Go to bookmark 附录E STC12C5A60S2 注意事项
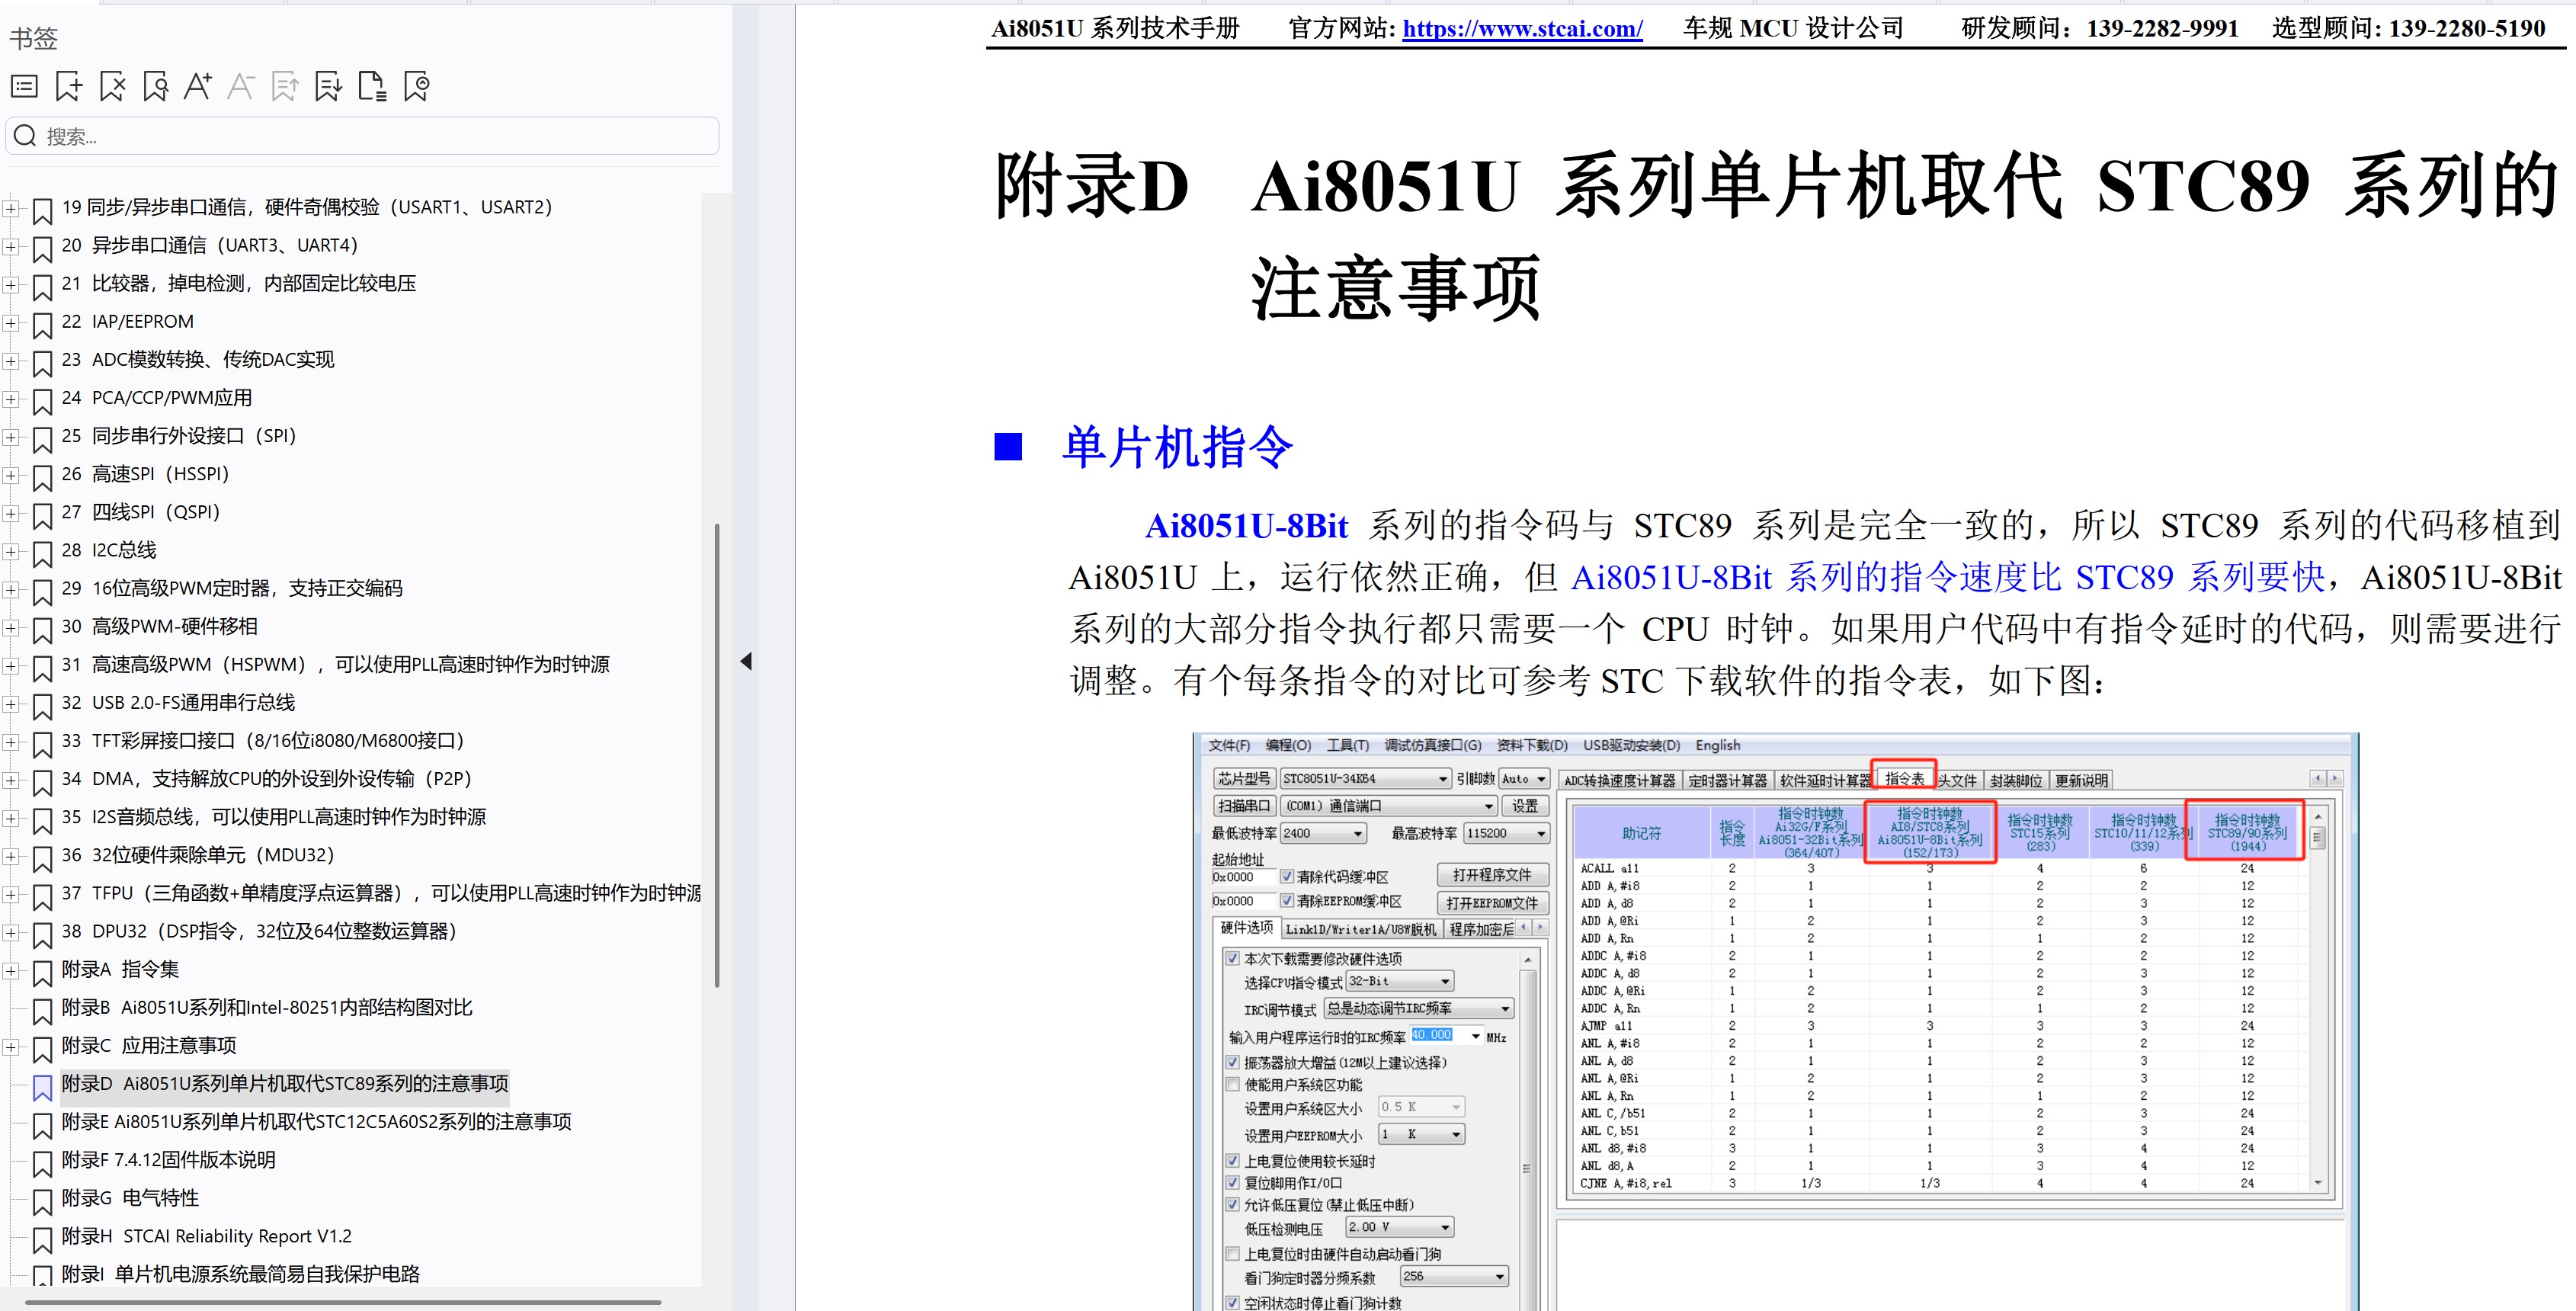The height and width of the screenshot is (1311, 2576). 316,1122
